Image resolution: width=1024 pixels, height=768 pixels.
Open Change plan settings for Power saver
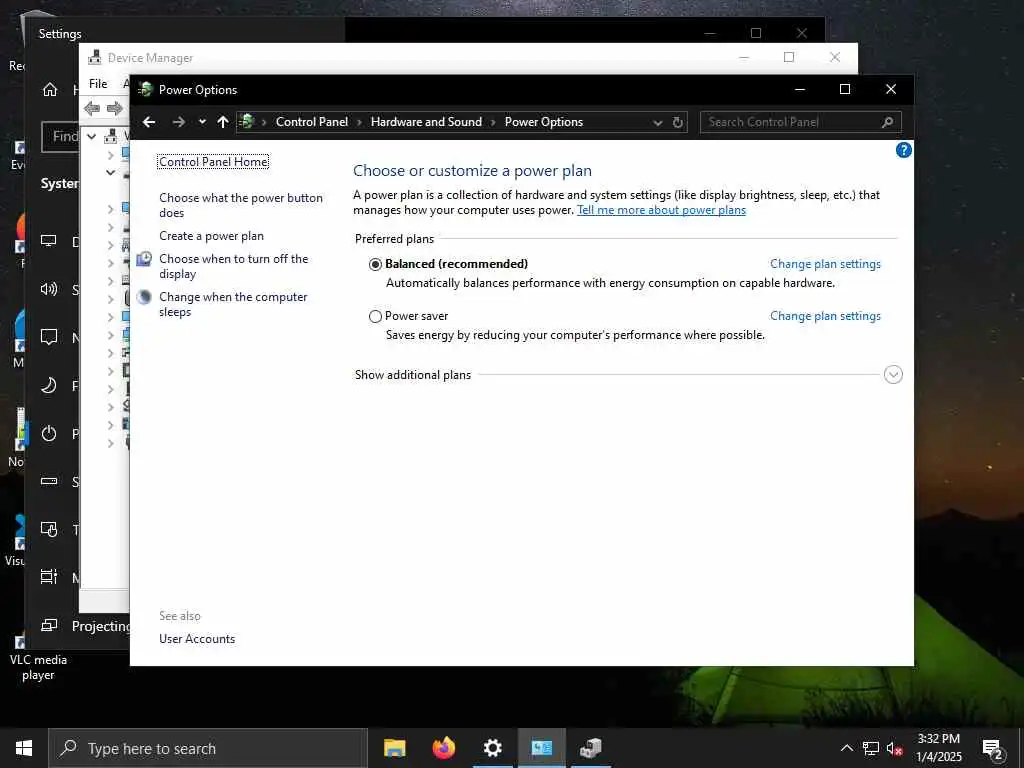click(825, 316)
